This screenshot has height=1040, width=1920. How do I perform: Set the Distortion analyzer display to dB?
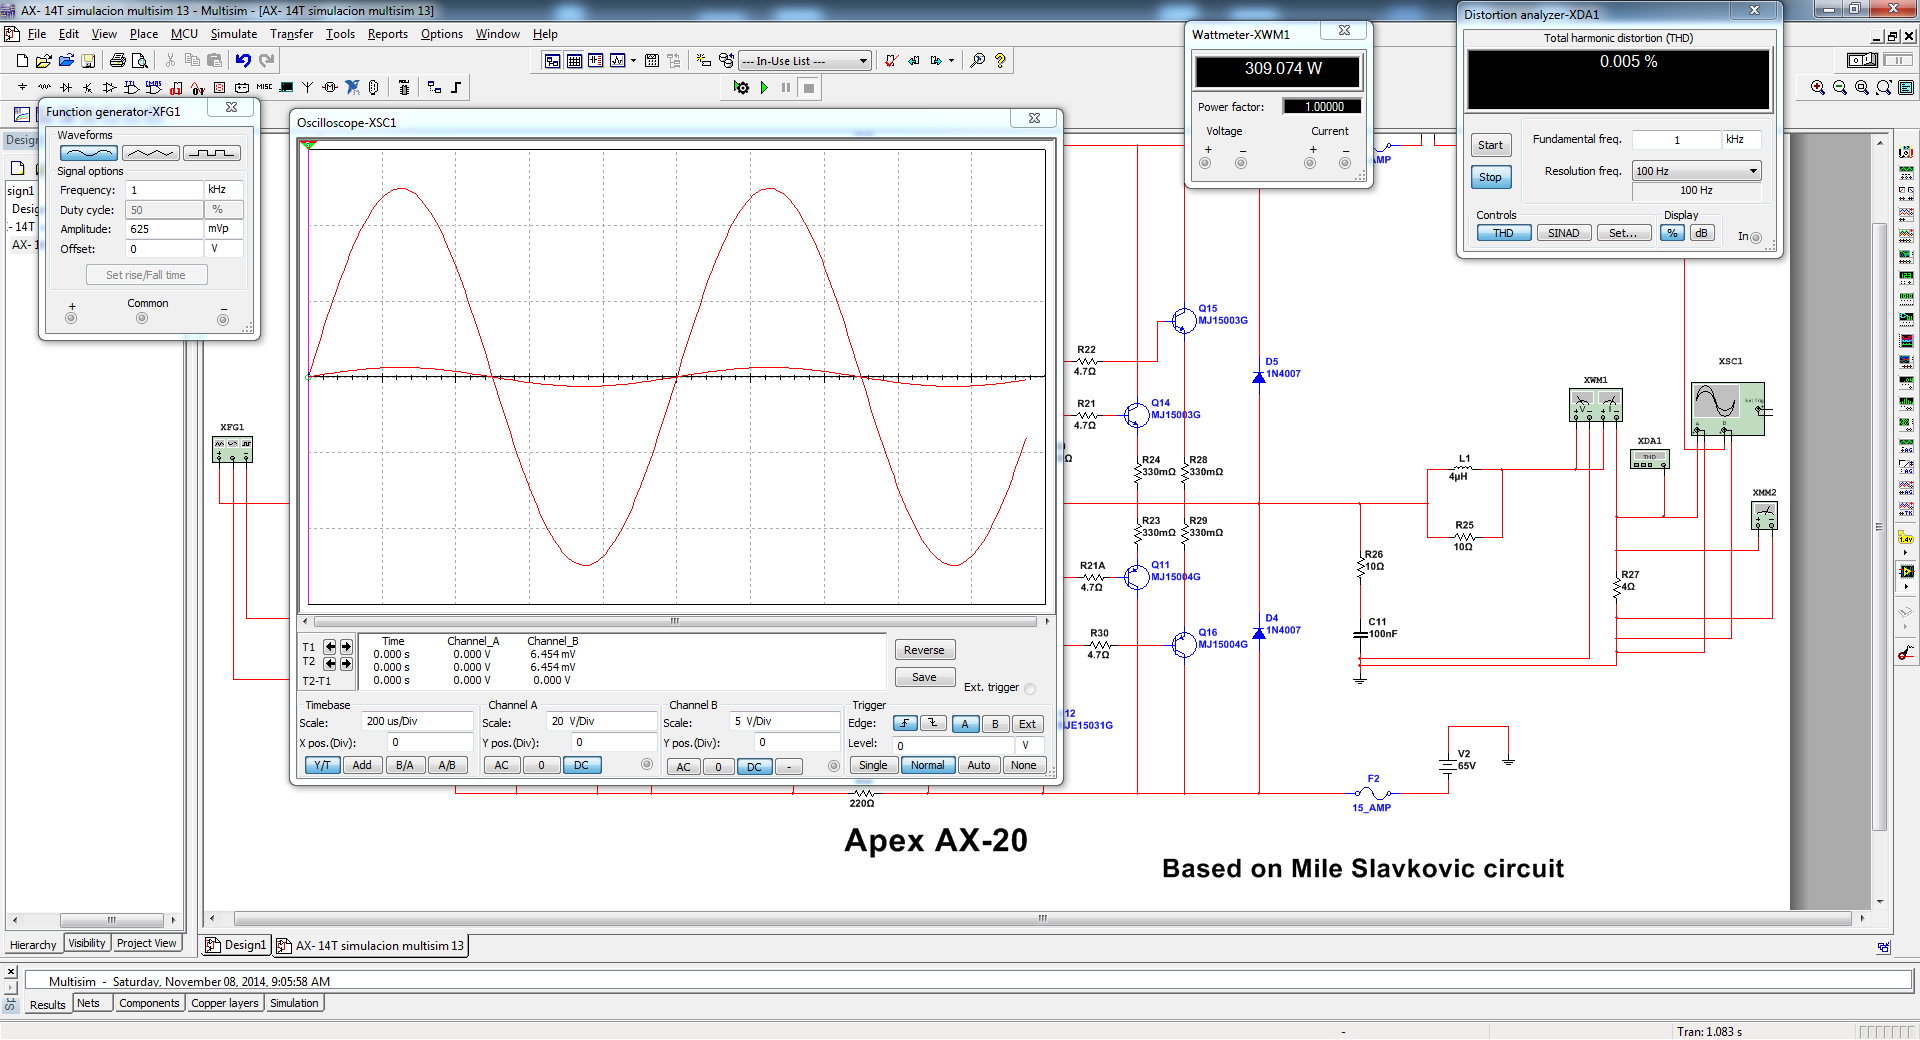point(1701,233)
